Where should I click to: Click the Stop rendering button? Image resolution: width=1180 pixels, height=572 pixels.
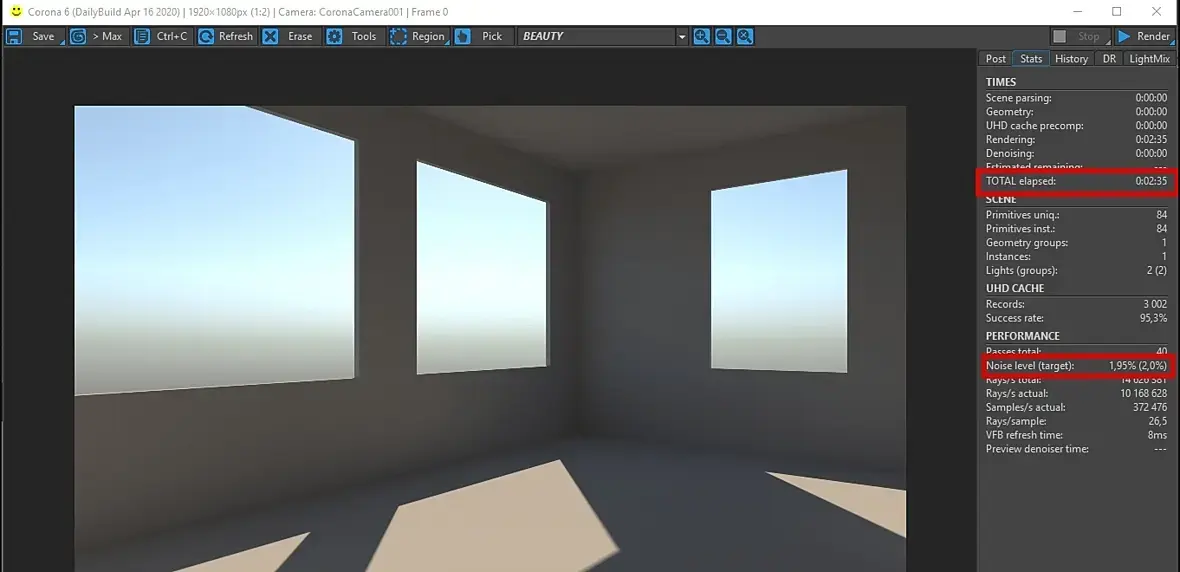coord(1080,36)
